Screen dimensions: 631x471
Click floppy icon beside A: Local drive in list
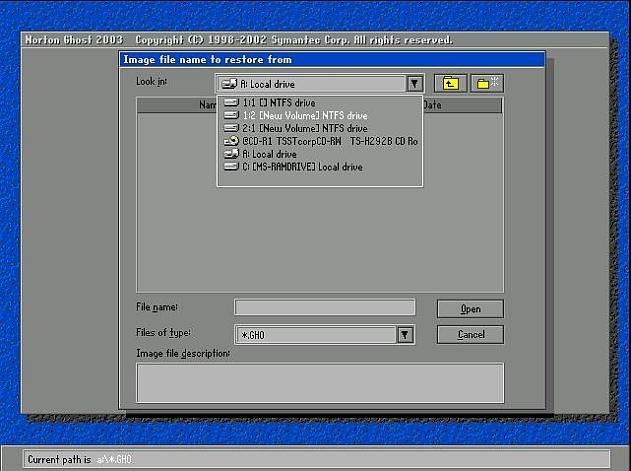231,154
